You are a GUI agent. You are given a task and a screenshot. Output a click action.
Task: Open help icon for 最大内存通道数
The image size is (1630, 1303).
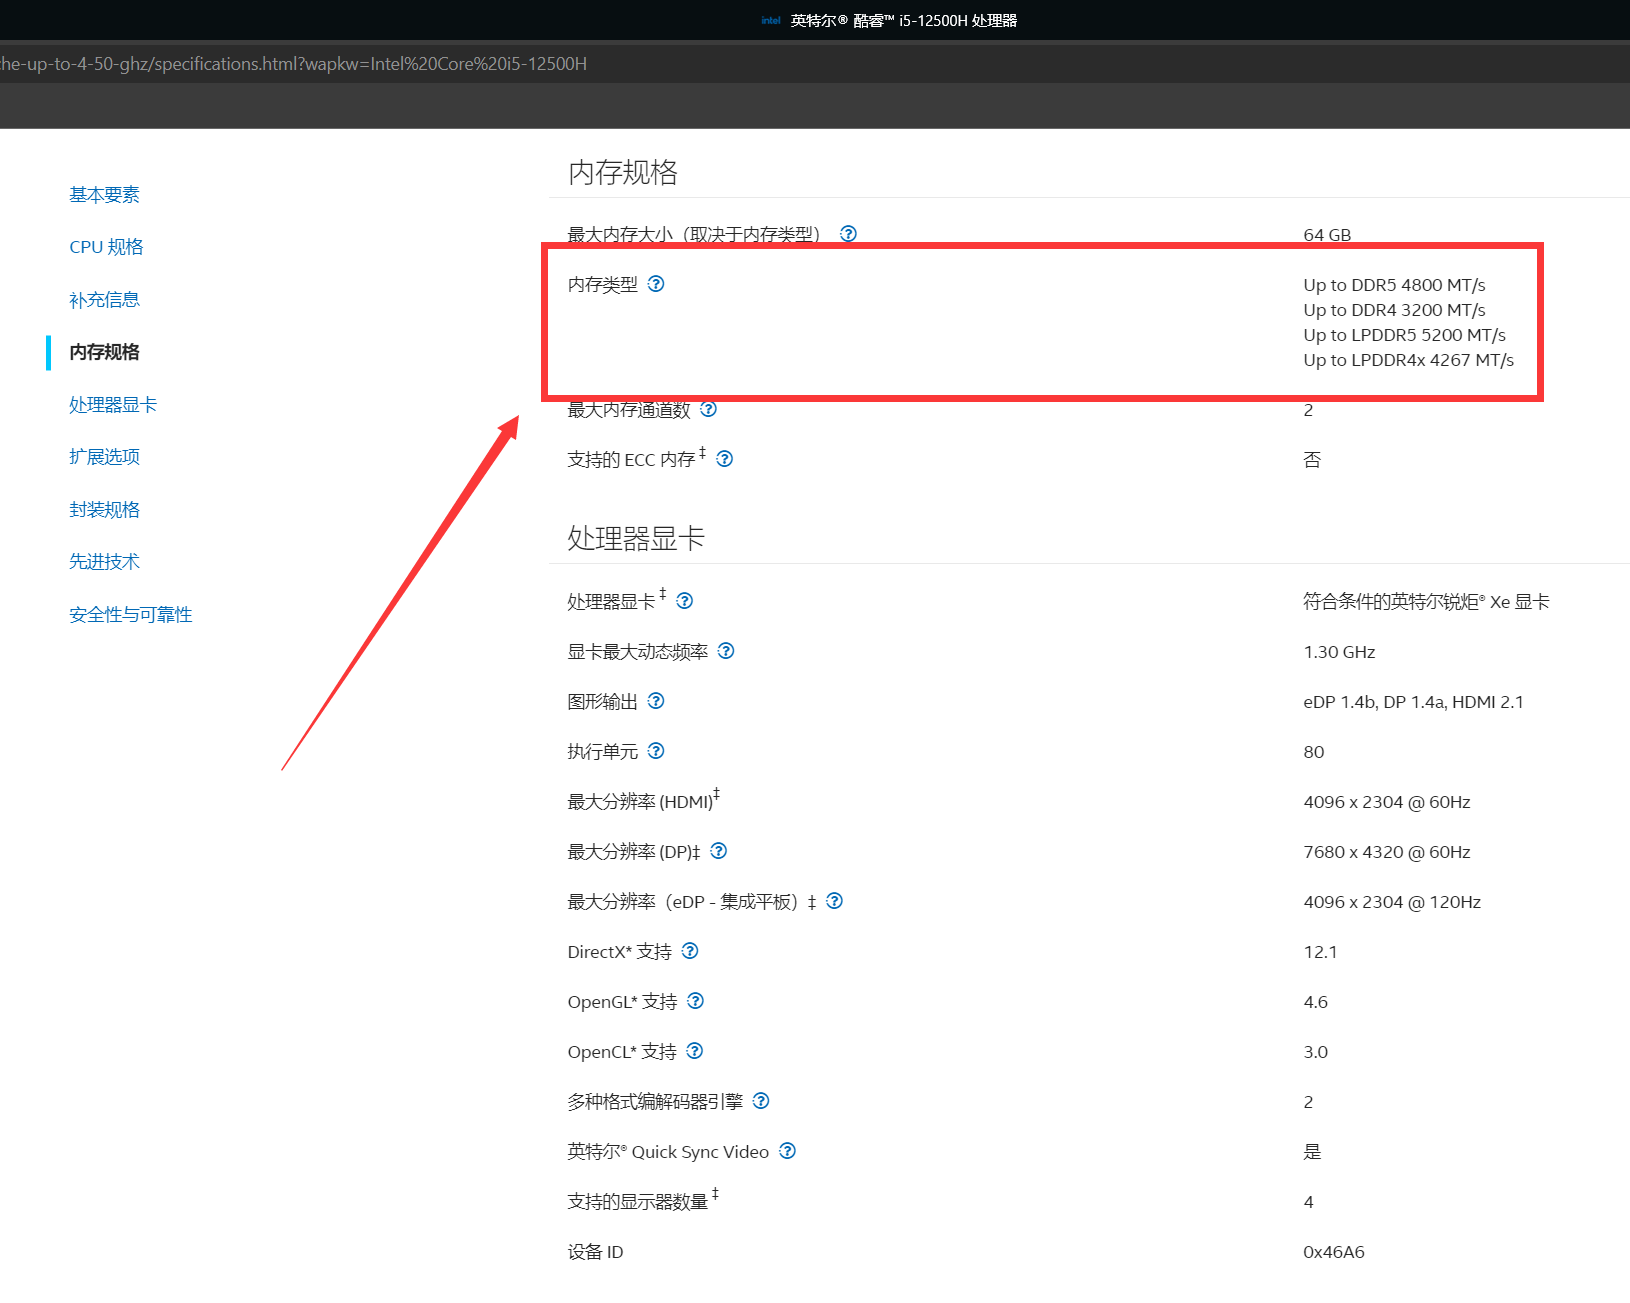click(x=708, y=409)
